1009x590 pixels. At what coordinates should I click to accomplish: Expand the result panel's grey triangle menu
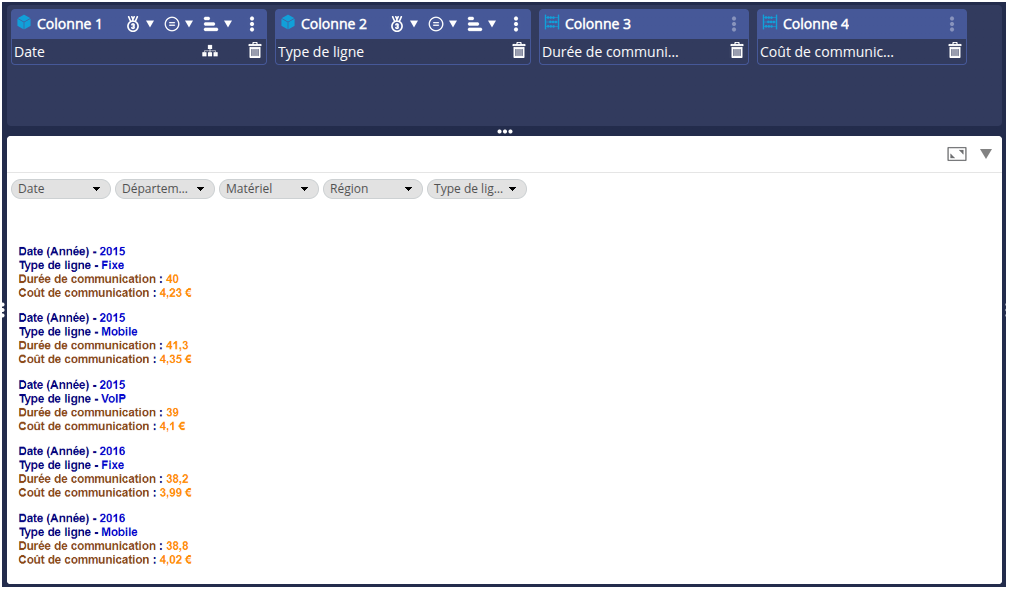pyautogui.click(x=986, y=154)
